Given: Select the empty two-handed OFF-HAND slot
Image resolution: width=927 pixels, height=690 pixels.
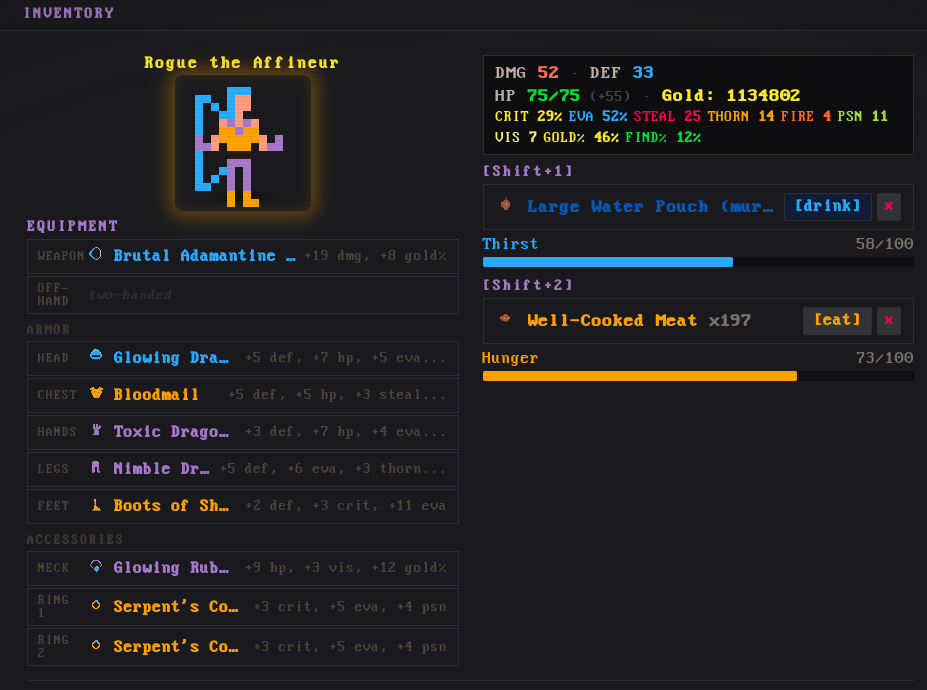Looking at the screenshot, I should [243, 294].
